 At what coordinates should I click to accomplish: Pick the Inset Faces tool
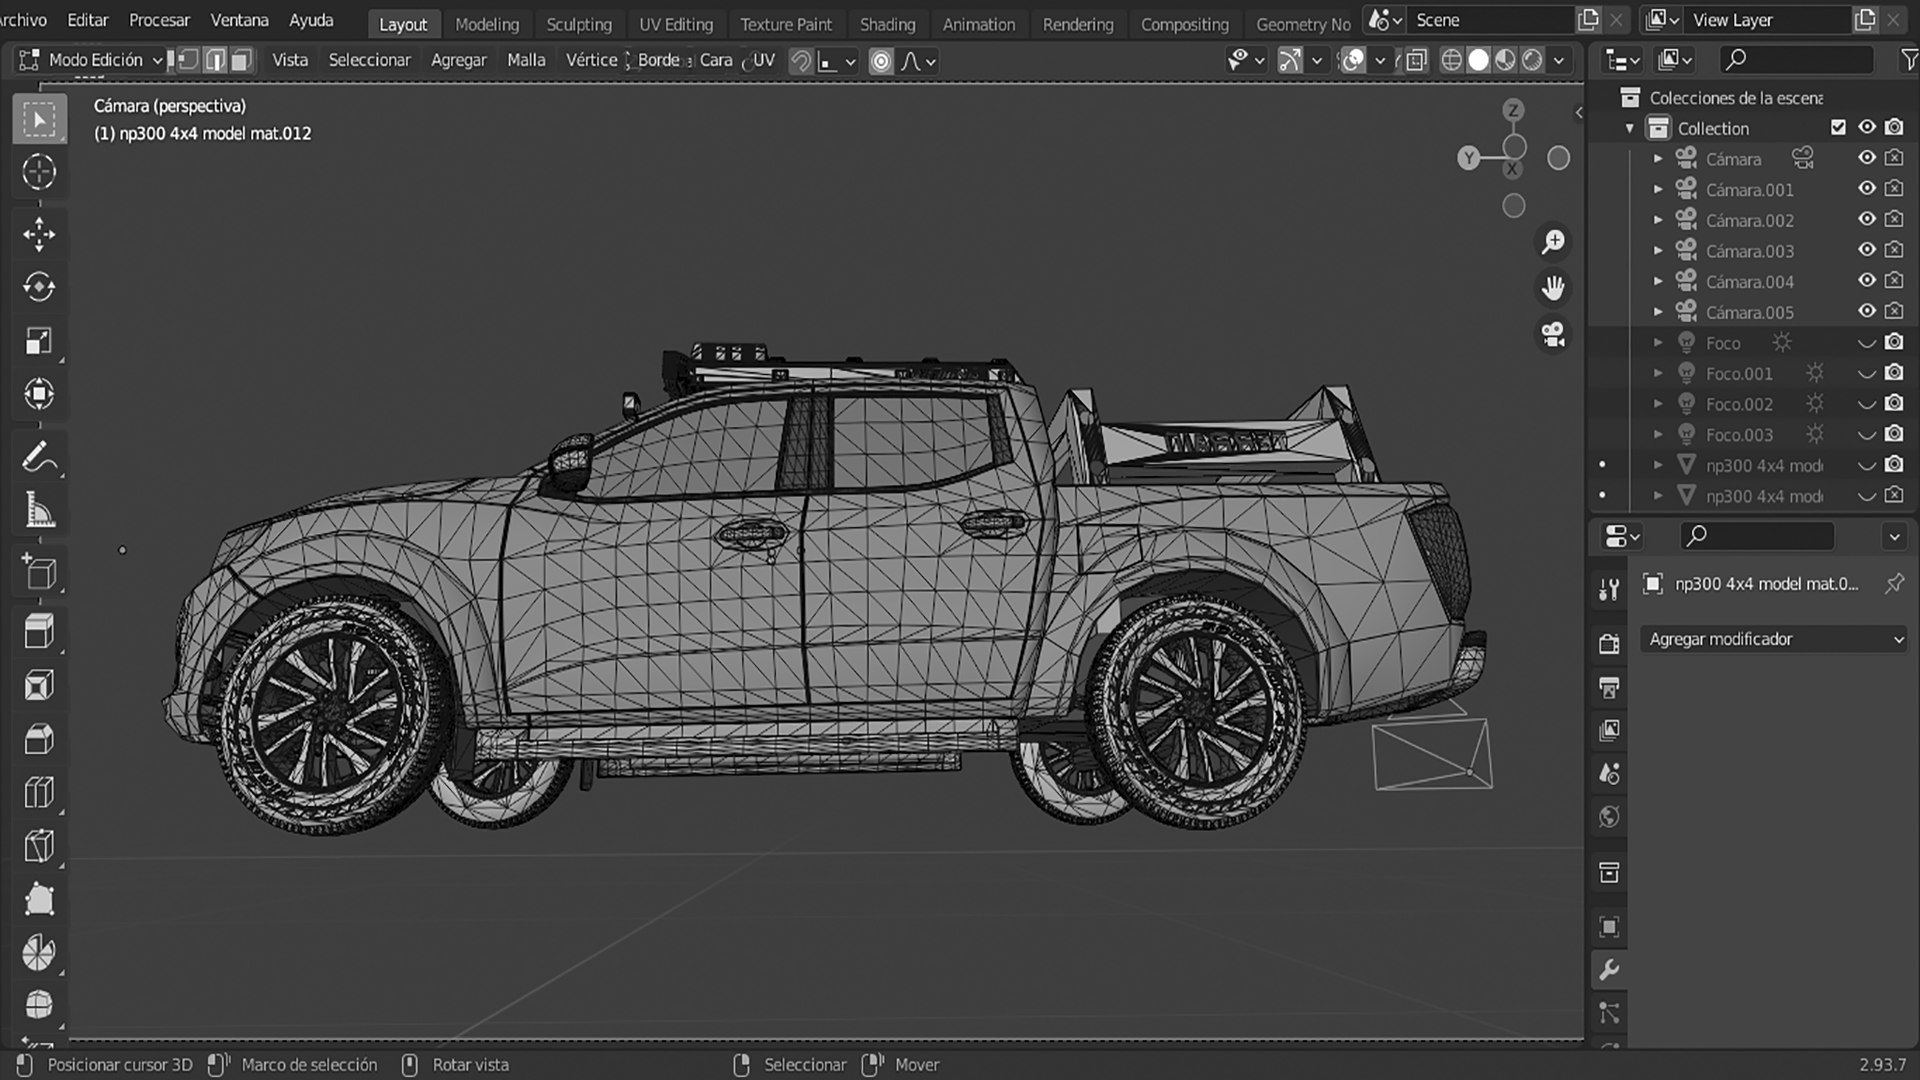39,686
